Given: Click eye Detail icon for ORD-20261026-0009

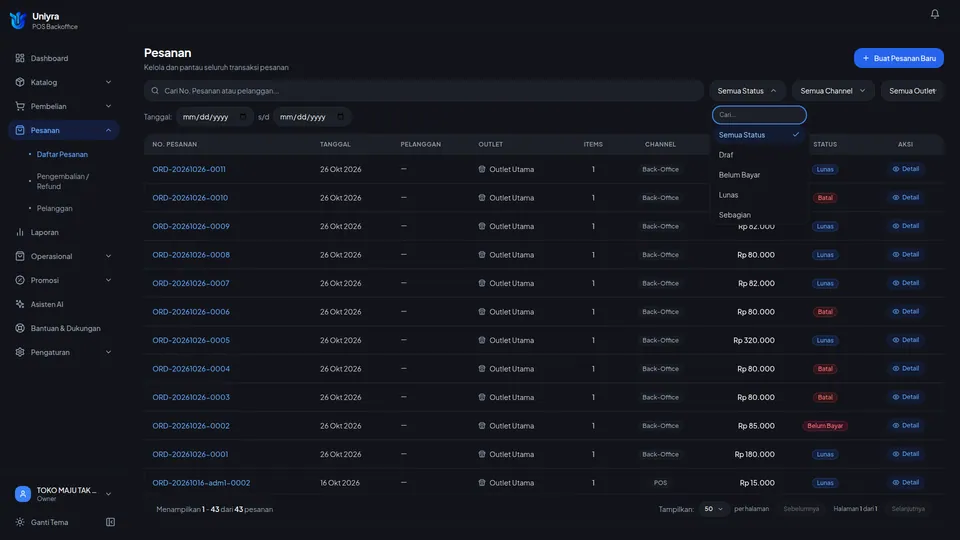Looking at the screenshot, I should tap(896, 226).
